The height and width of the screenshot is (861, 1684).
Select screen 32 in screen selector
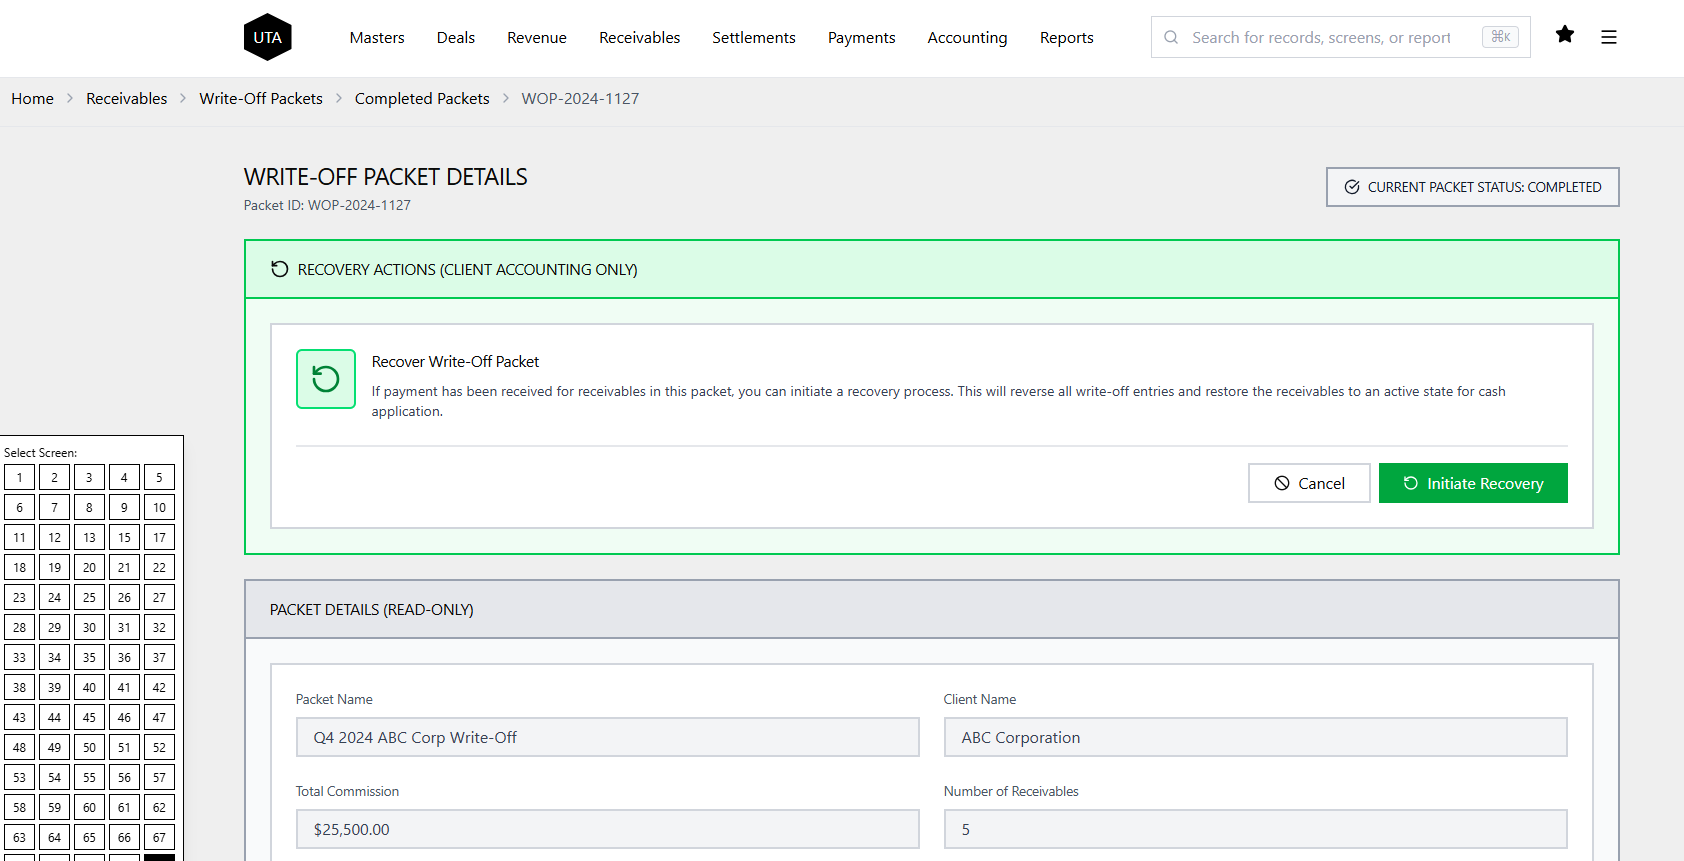[159, 627]
